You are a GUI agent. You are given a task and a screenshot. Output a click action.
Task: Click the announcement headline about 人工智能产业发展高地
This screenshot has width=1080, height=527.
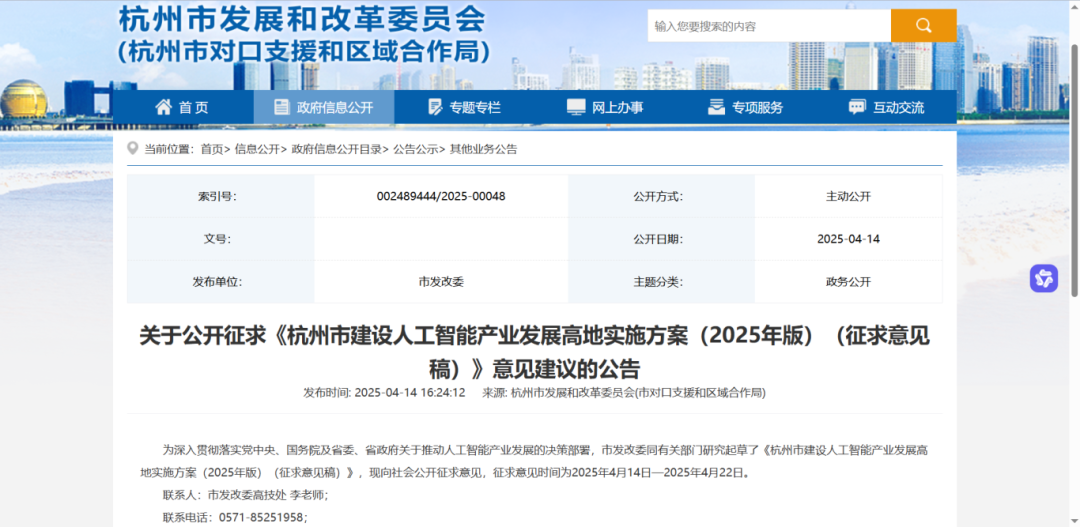coord(534,353)
